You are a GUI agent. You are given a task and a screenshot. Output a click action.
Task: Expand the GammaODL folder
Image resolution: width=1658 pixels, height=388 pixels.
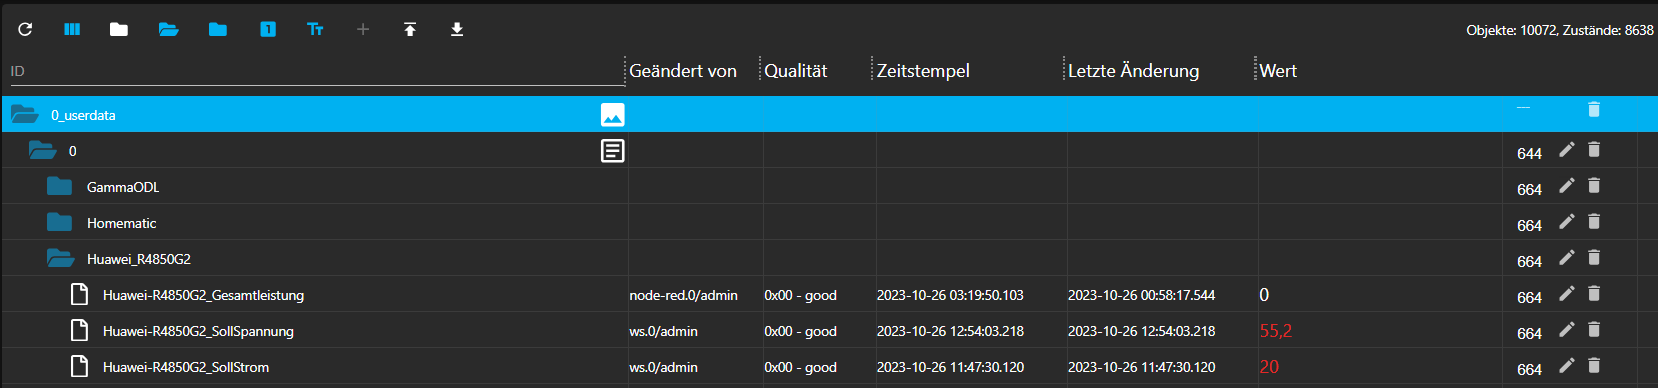pos(60,186)
